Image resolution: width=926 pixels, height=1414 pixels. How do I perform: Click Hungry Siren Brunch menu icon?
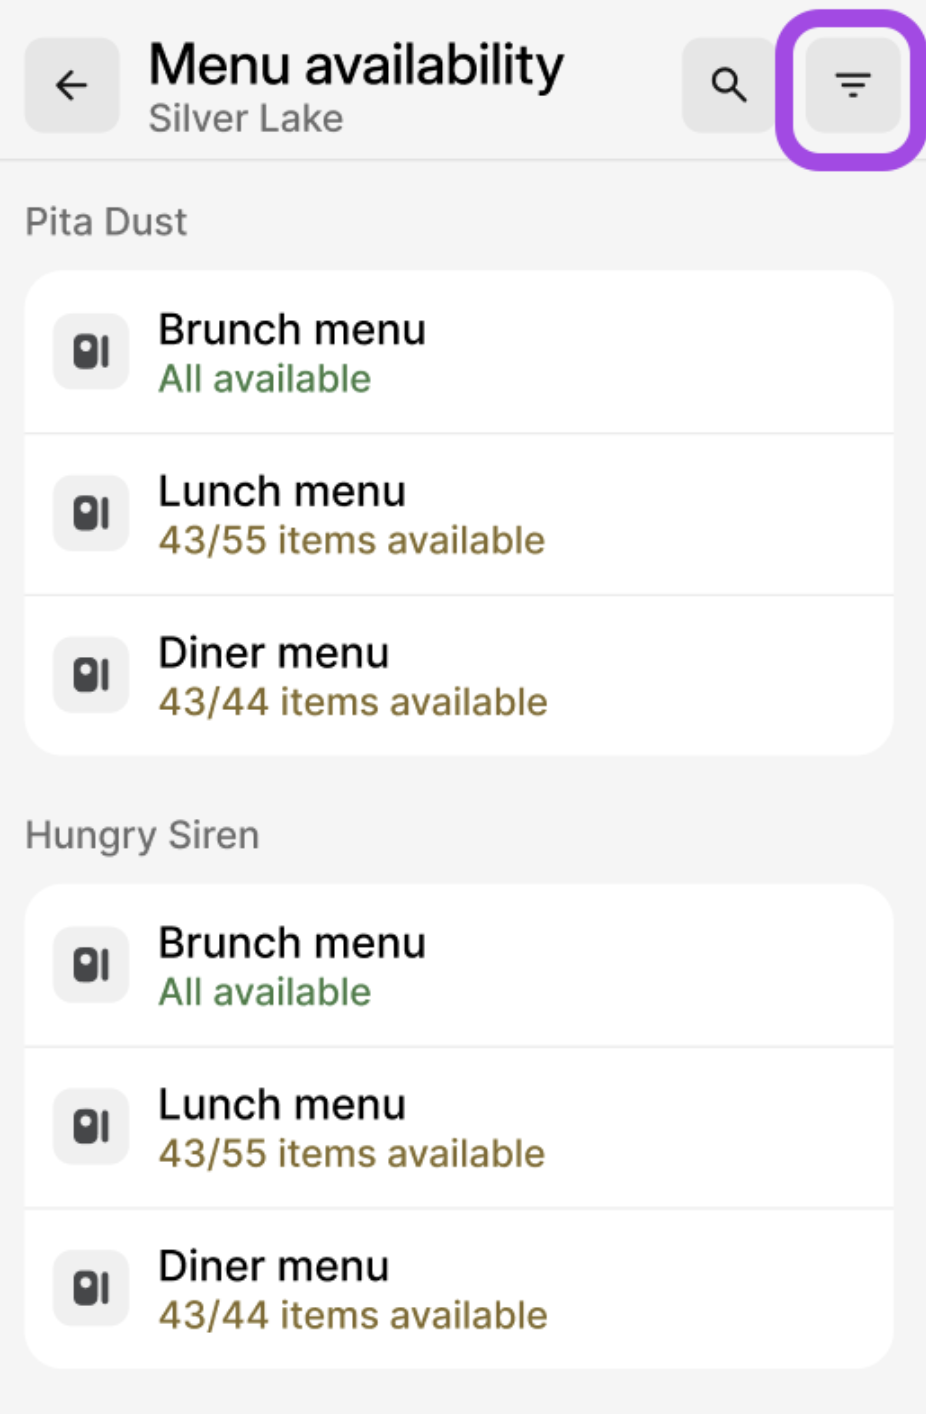pos(91,965)
